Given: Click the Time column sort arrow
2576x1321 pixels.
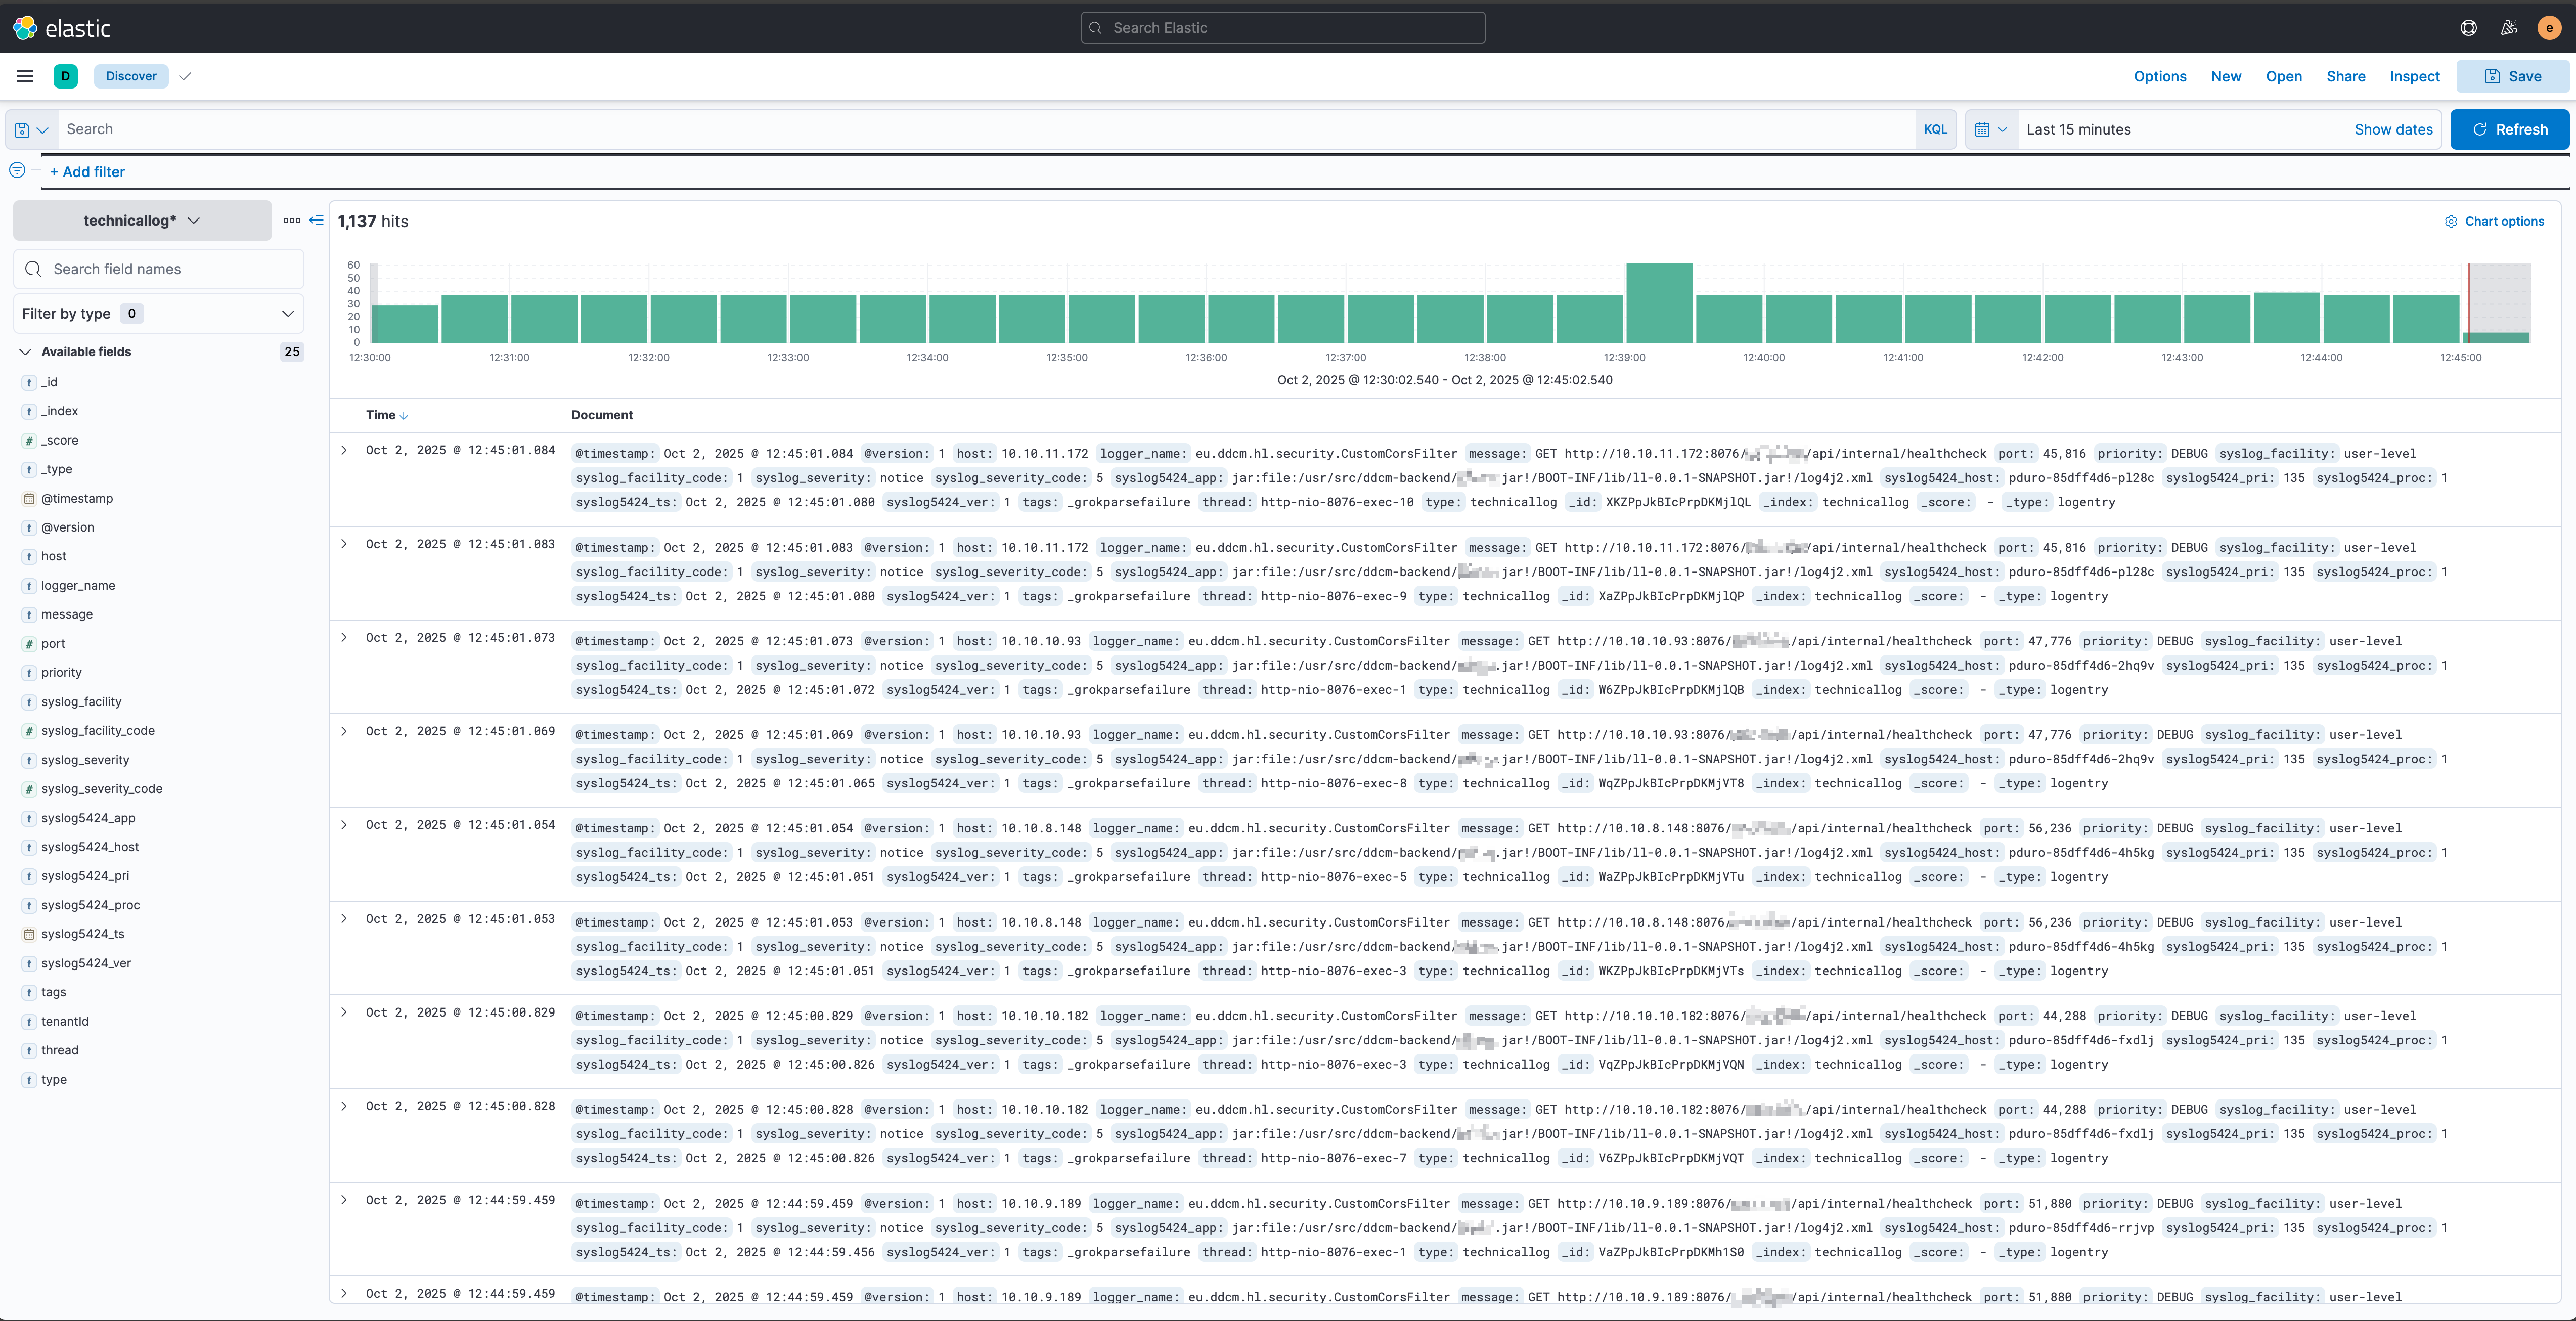Looking at the screenshot, I should pyautogui.click(x=404, y=416).
